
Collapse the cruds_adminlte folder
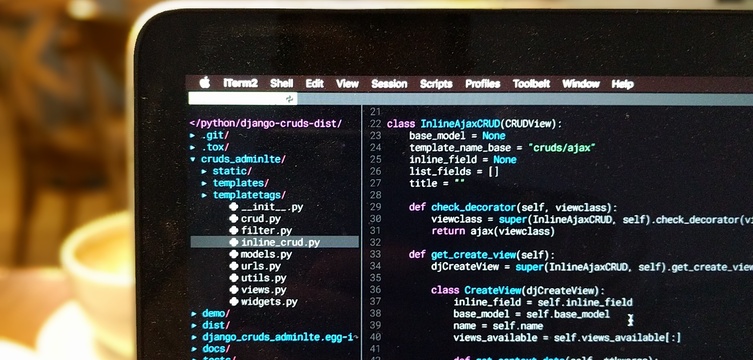[193, 159]
